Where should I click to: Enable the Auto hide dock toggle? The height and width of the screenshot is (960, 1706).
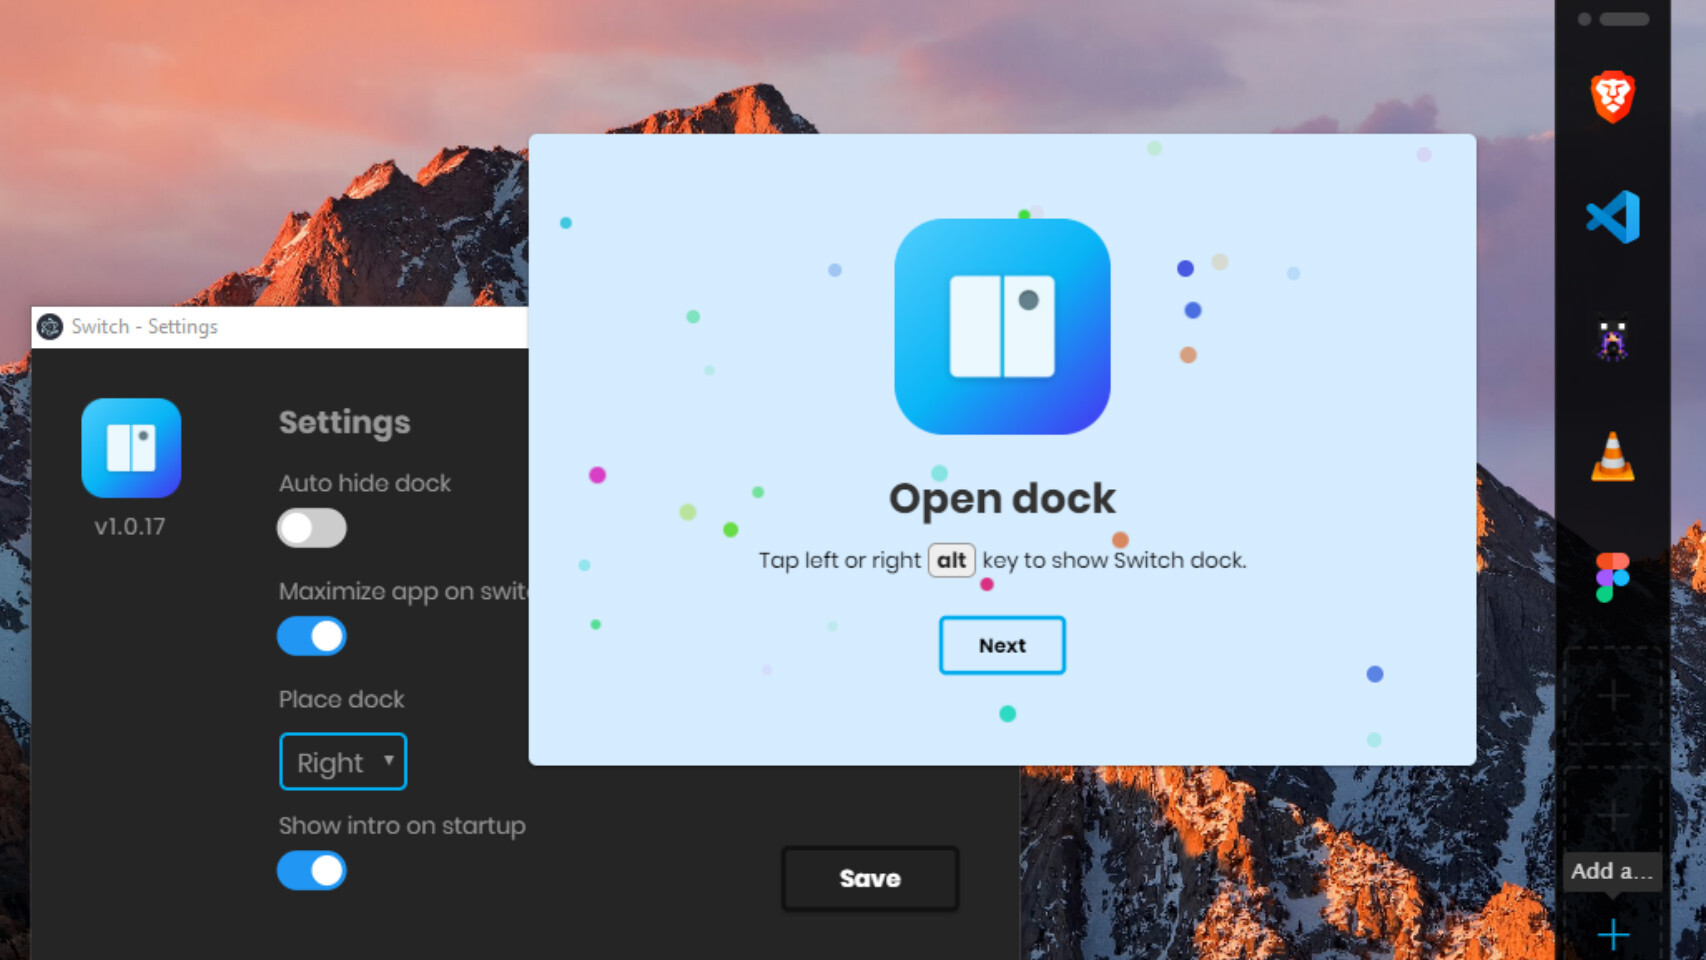312,528
